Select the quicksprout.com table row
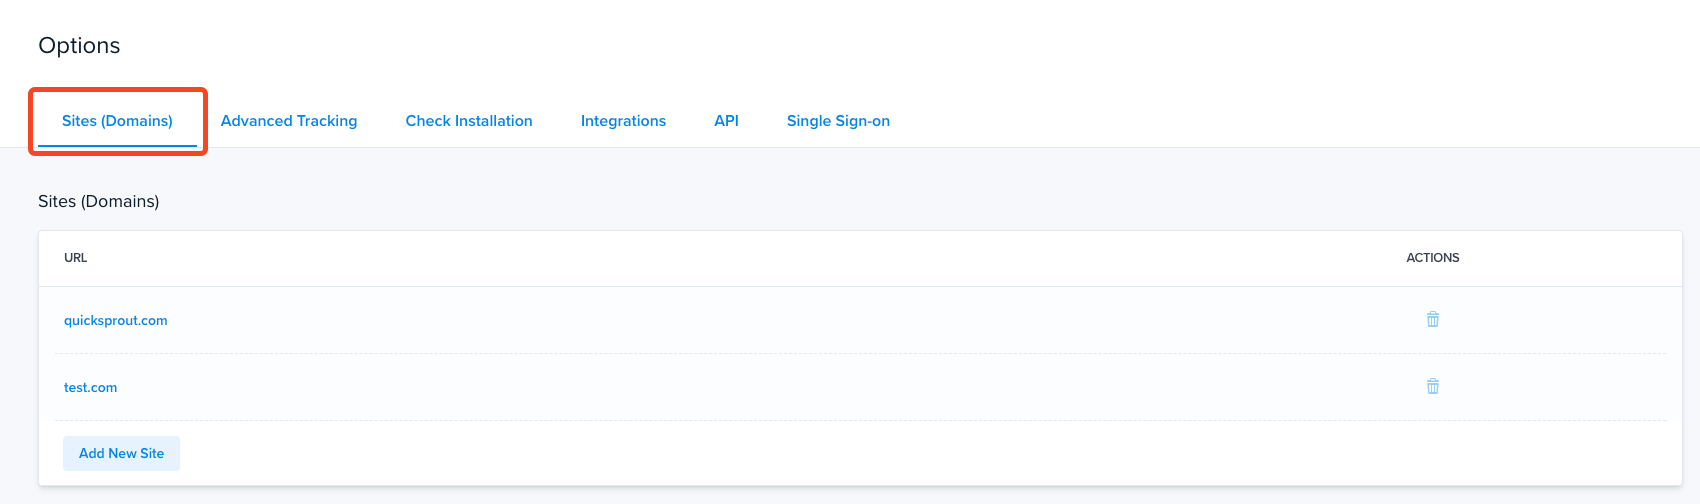The width and height of the screenshot is (1700, 504). (860, 320)
